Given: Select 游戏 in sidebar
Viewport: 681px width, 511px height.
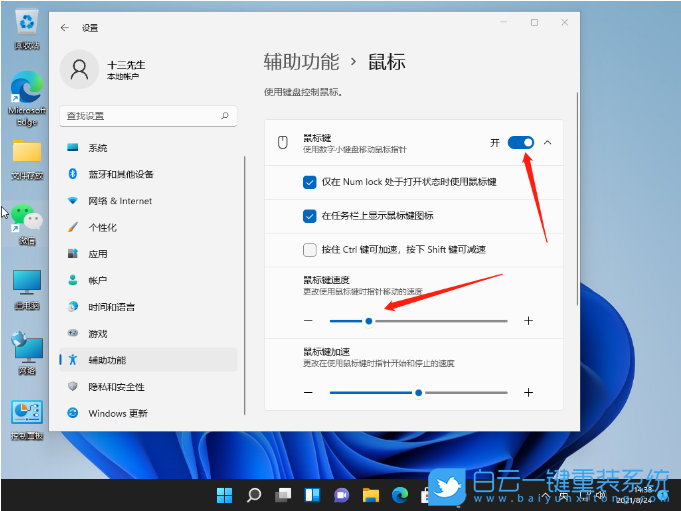Looking at the screenshot, I should (x=149, y=333).
